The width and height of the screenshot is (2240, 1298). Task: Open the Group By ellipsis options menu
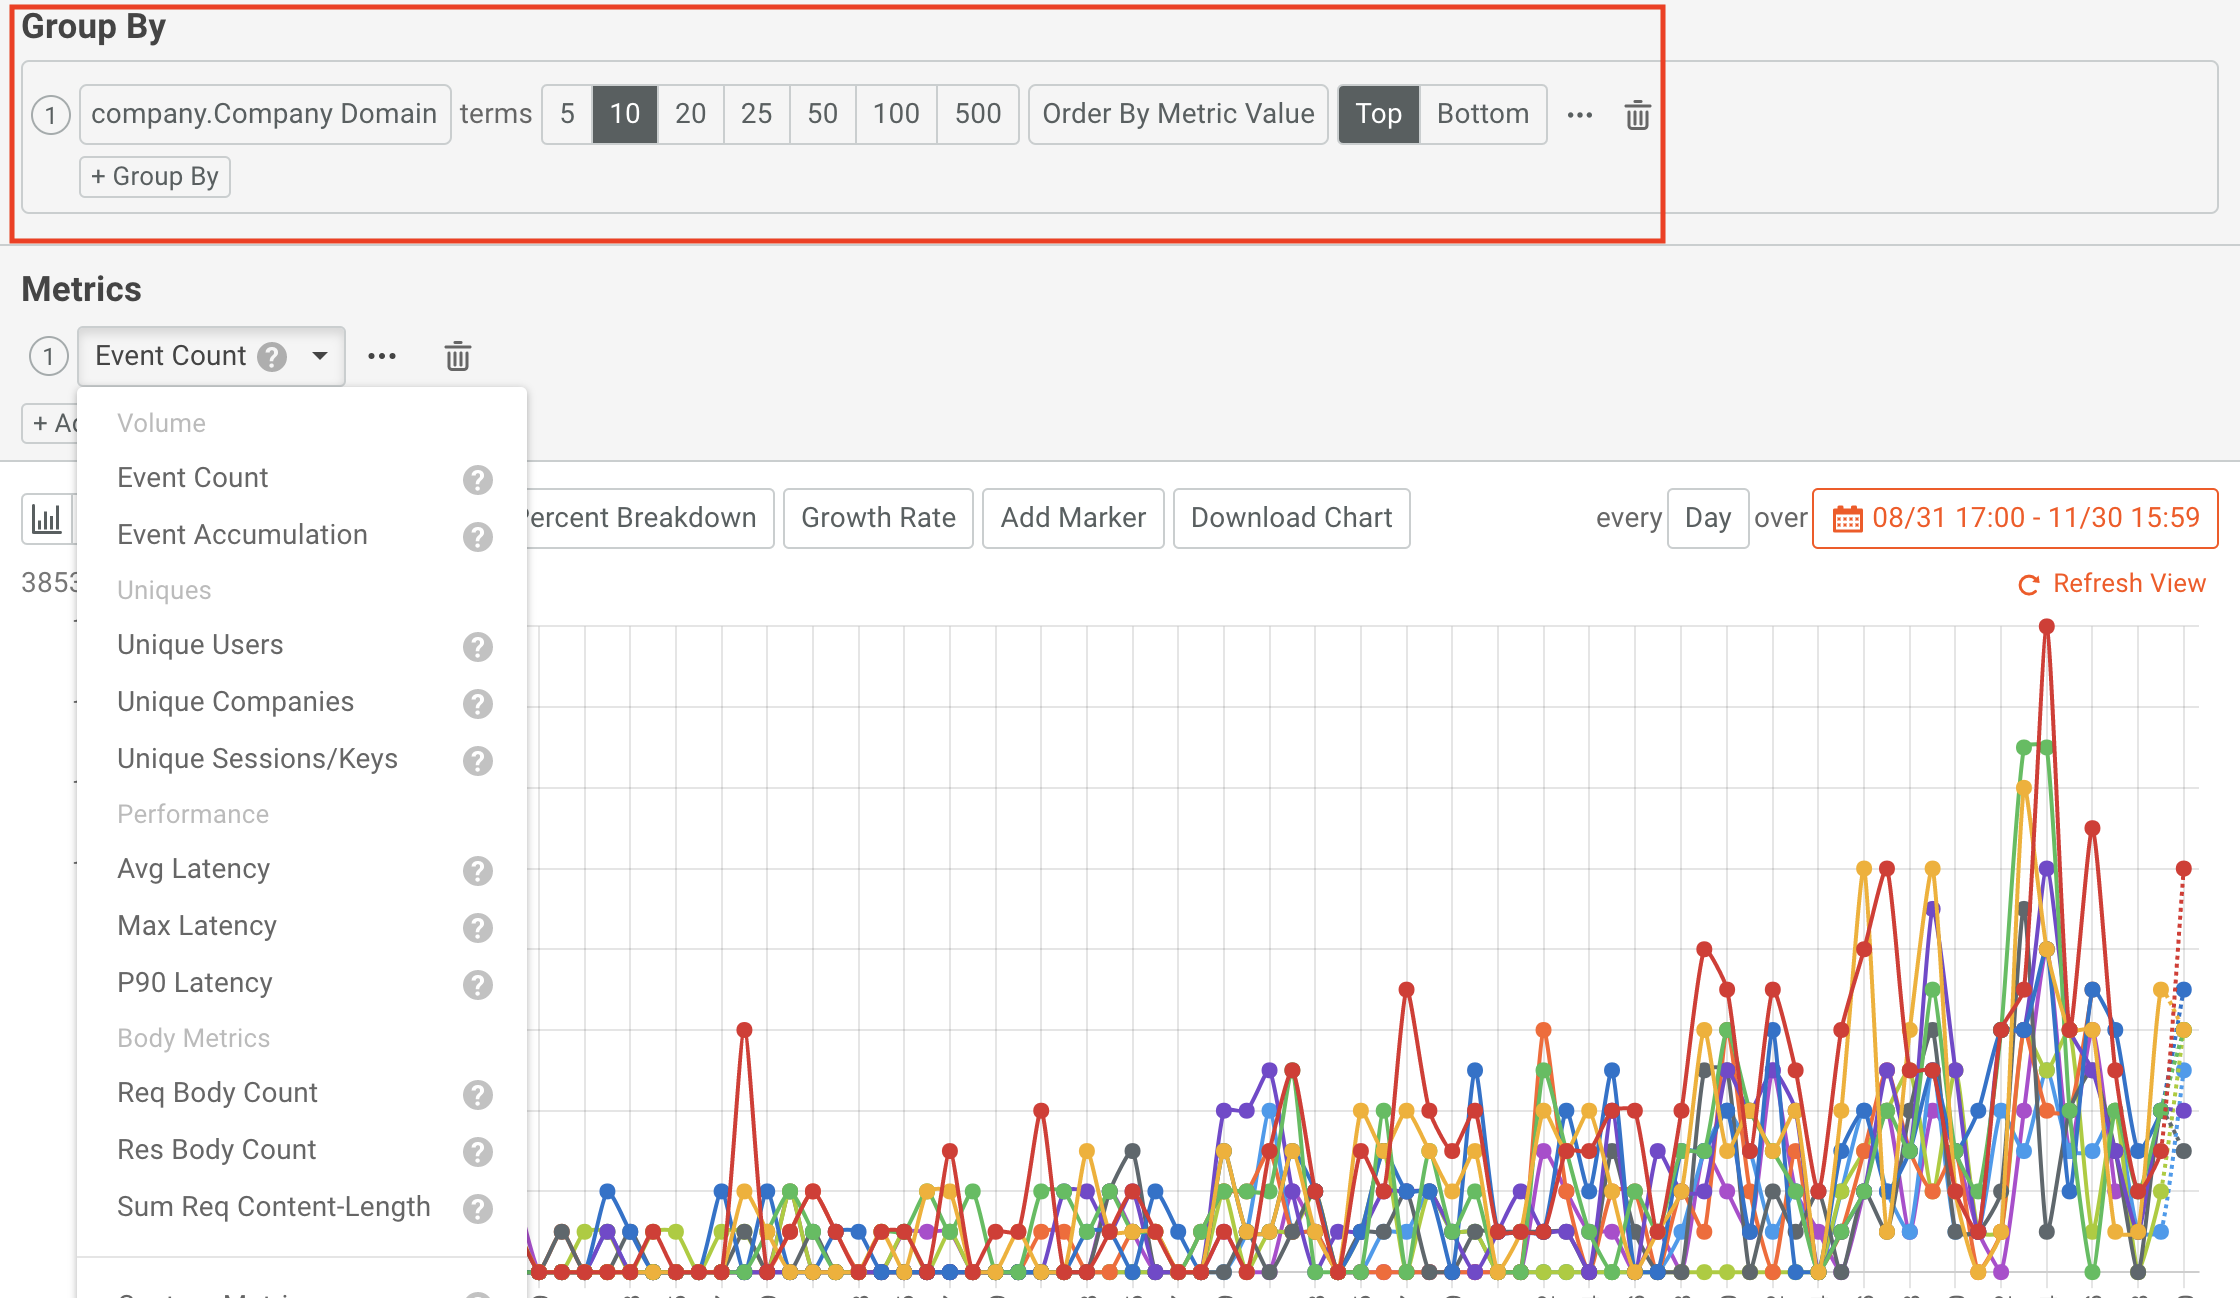[x=1580, y=114]
